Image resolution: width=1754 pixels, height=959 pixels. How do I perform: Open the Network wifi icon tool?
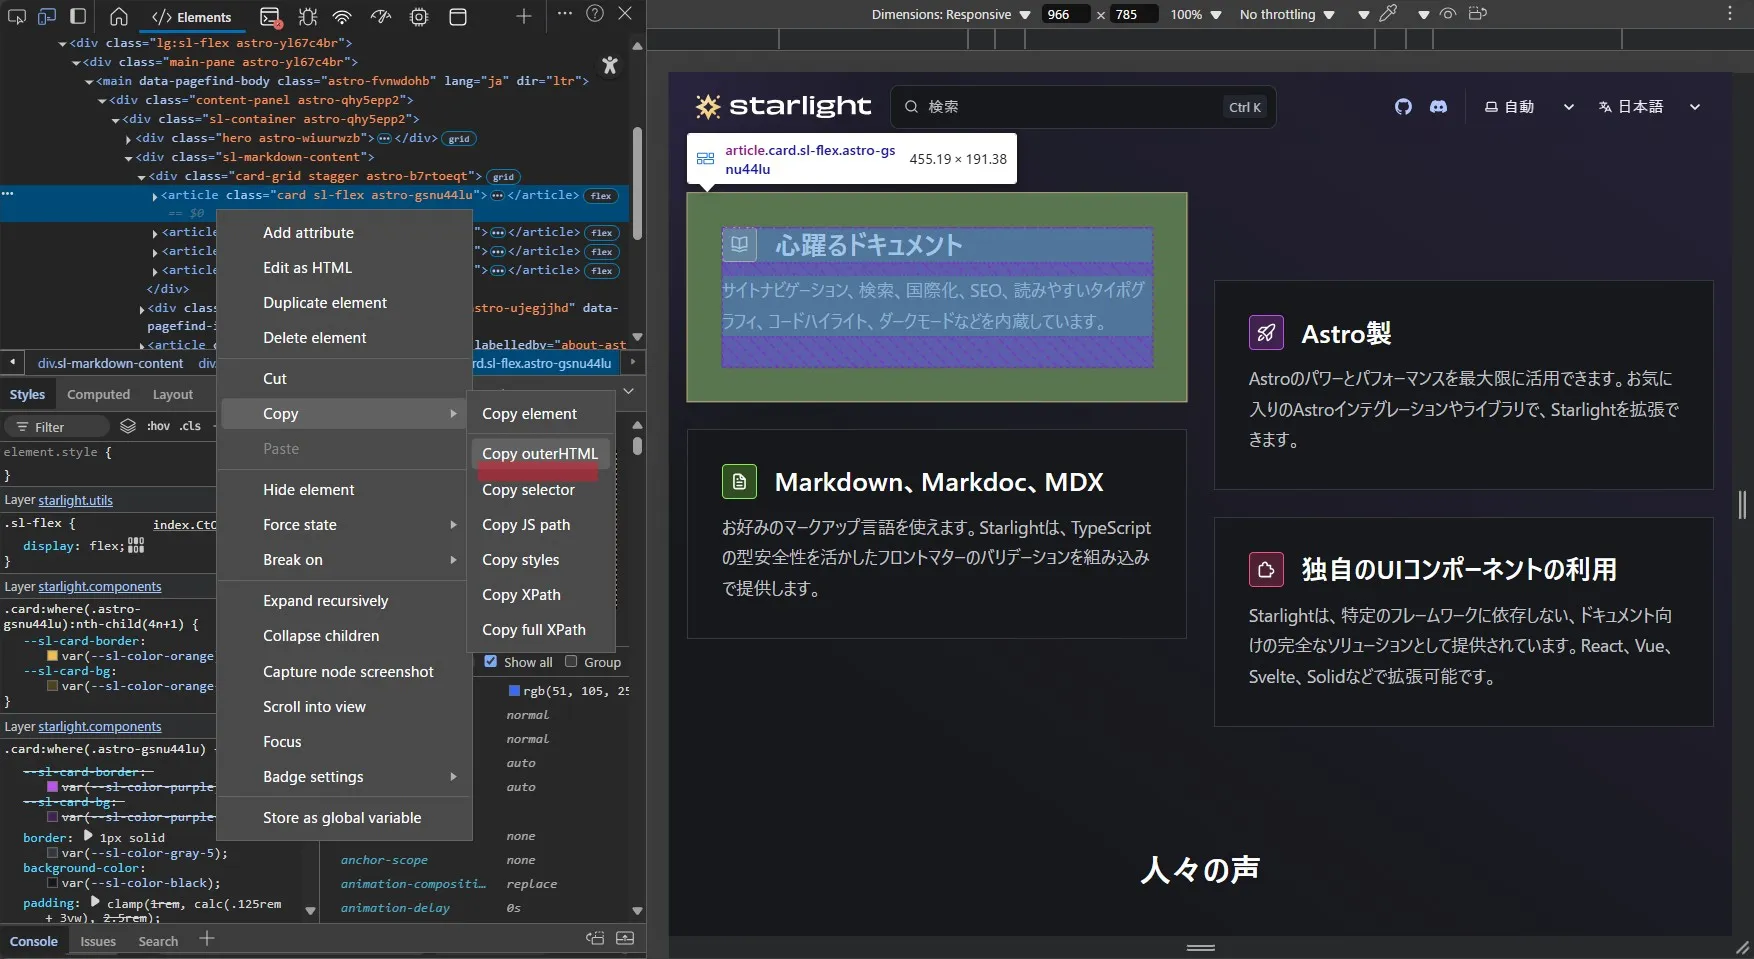coord(342,17)
